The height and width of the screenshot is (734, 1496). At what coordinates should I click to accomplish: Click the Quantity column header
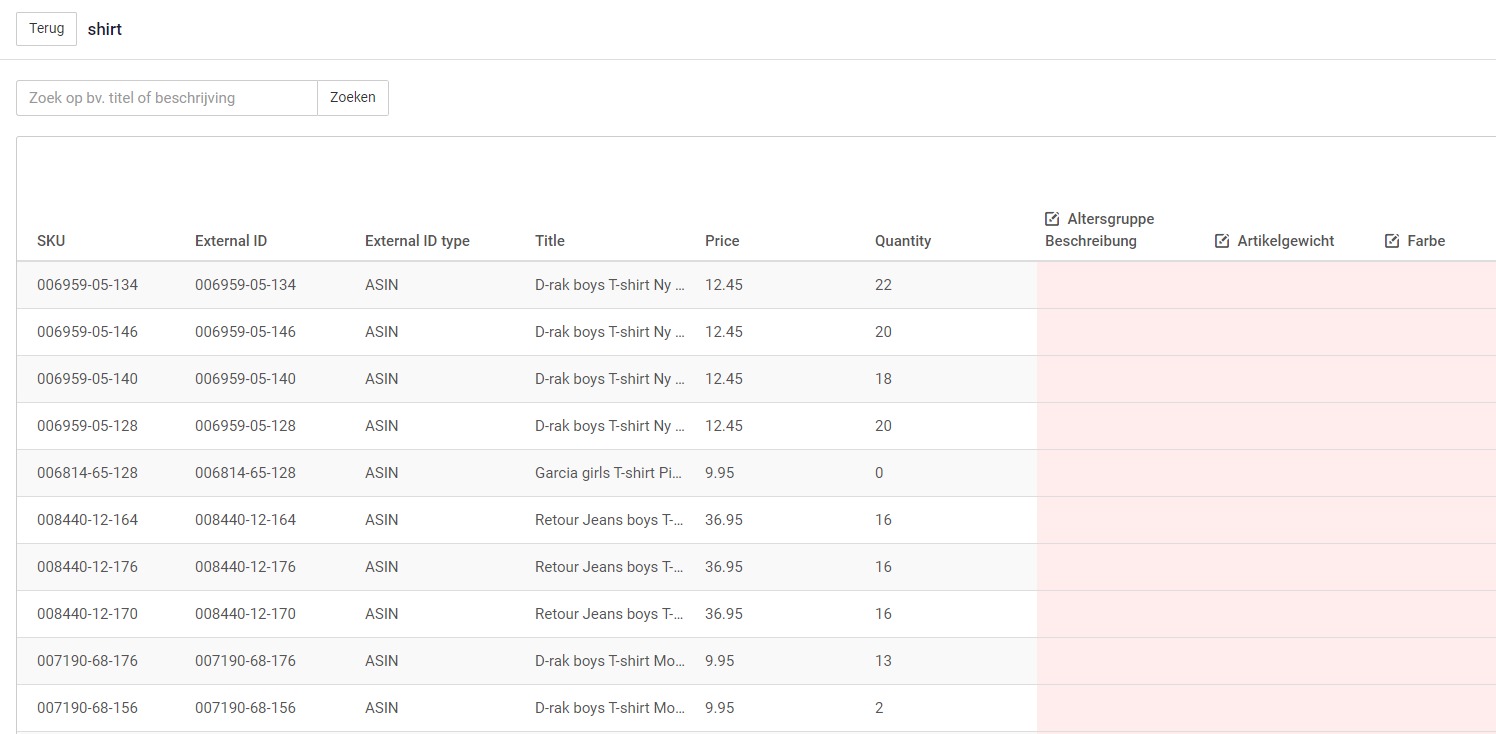902,241
